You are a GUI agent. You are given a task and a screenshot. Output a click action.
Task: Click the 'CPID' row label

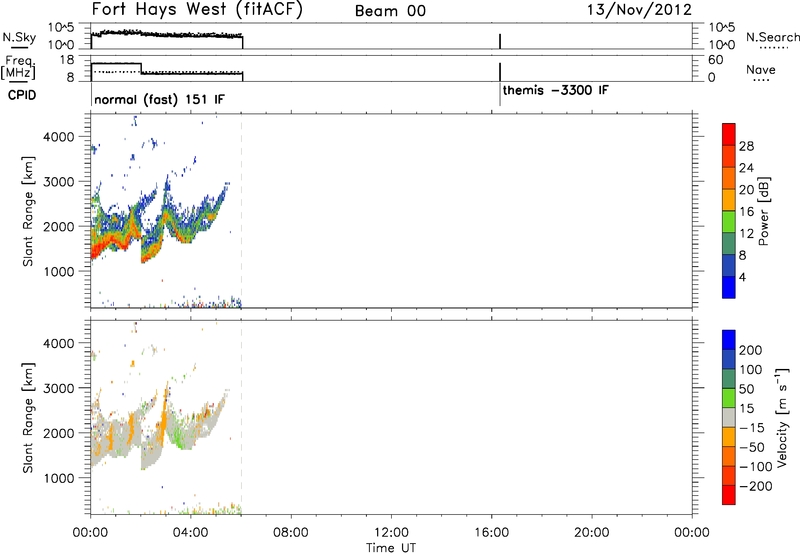22,95
